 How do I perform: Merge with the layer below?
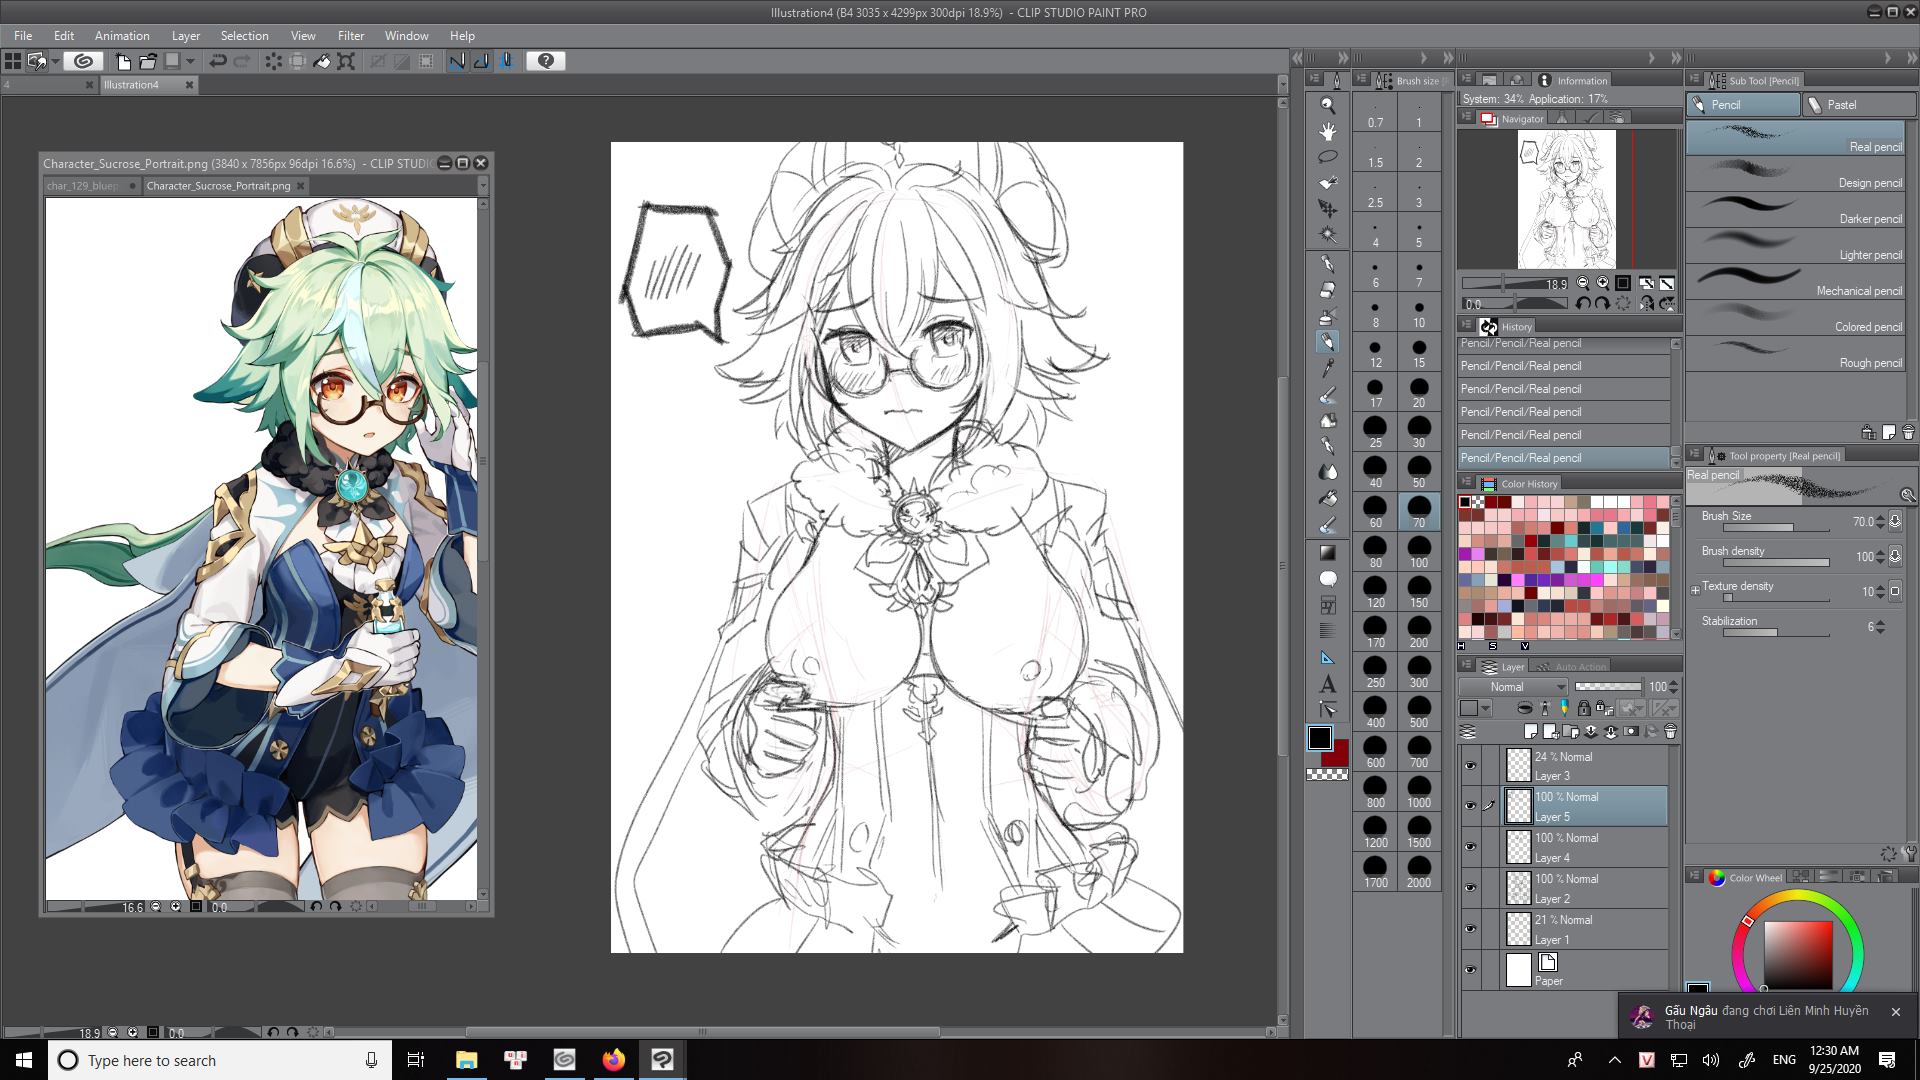[x=1610, y=732]
